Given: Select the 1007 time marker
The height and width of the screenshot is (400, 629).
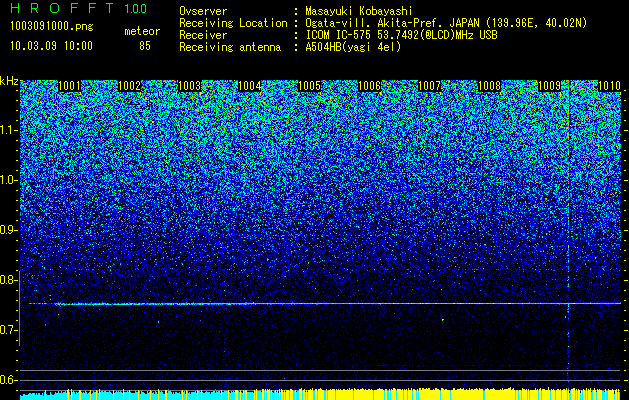Looking at the screenshot, I should tap(430, 86).
